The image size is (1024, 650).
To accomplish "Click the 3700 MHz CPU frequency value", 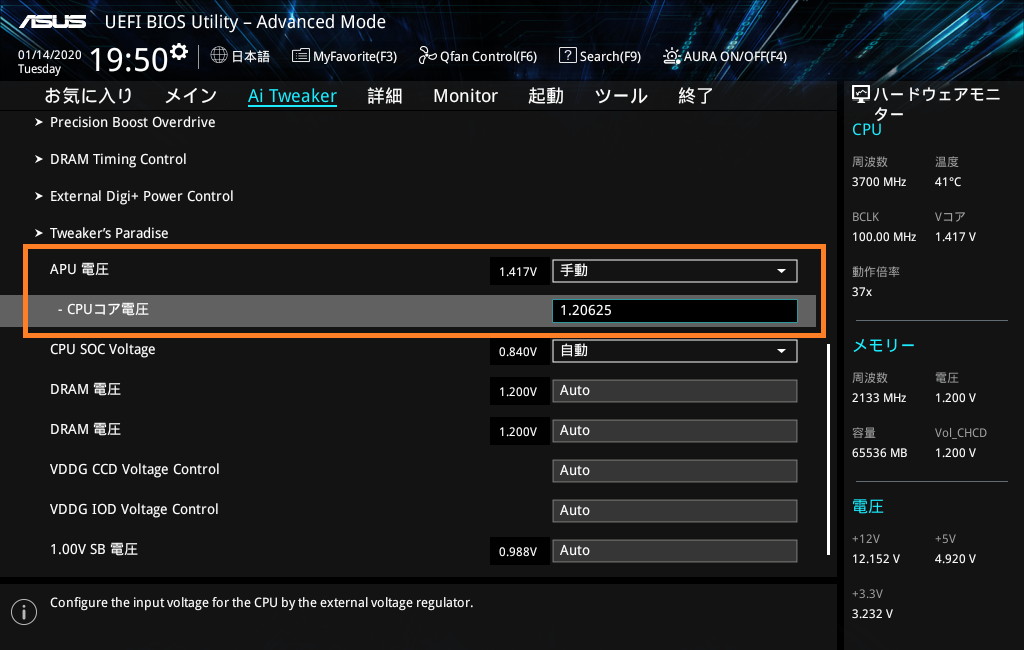I will pyautogui.click(x=879, y=182).
